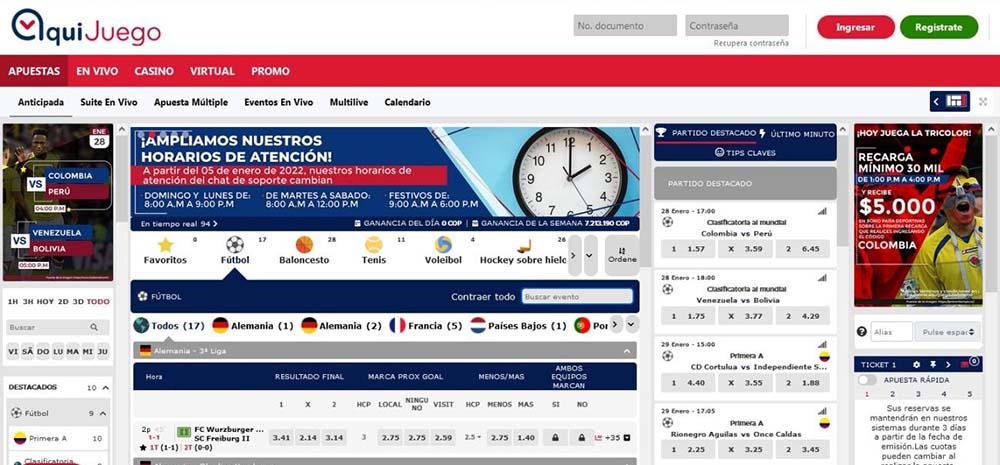Click the layout view icon in the sub-navigation
1000x465 pixels.
click(x=956, y=101)
